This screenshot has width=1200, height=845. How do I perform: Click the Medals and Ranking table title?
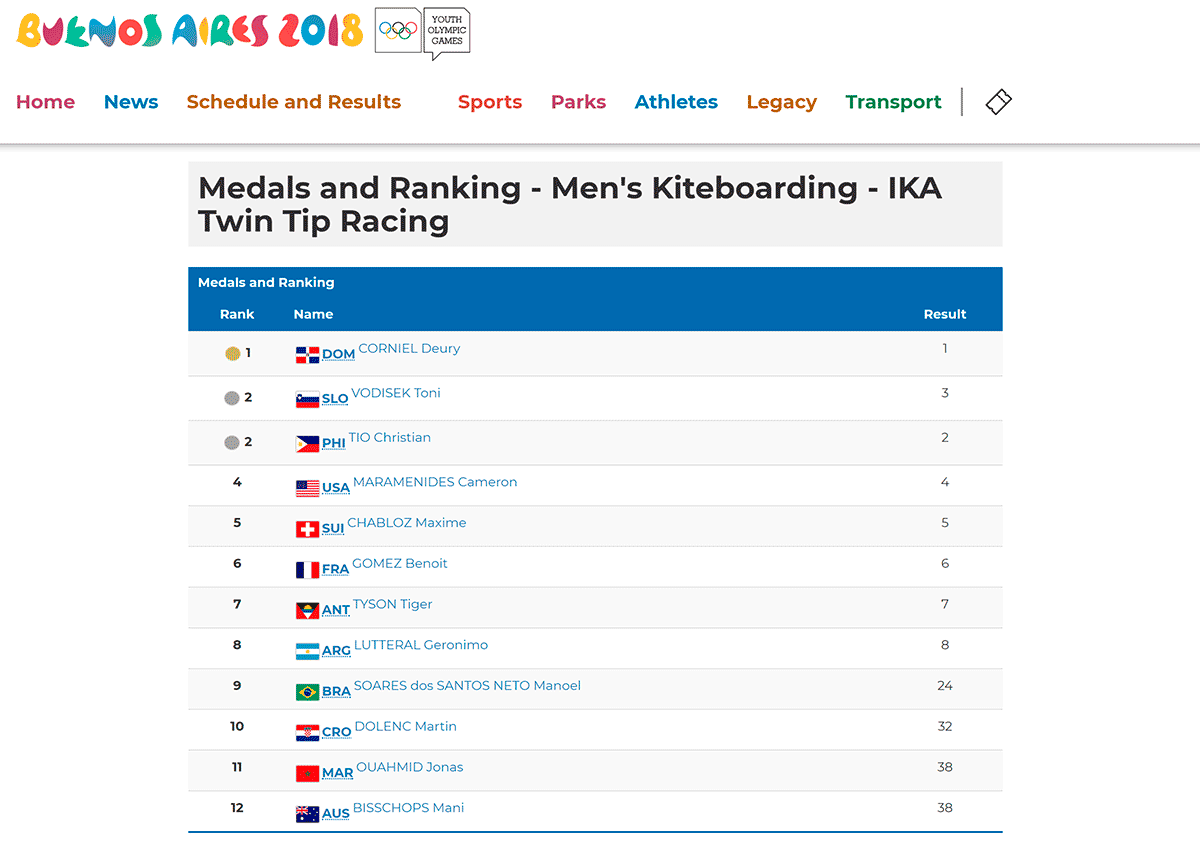click(x=266, y=283)
